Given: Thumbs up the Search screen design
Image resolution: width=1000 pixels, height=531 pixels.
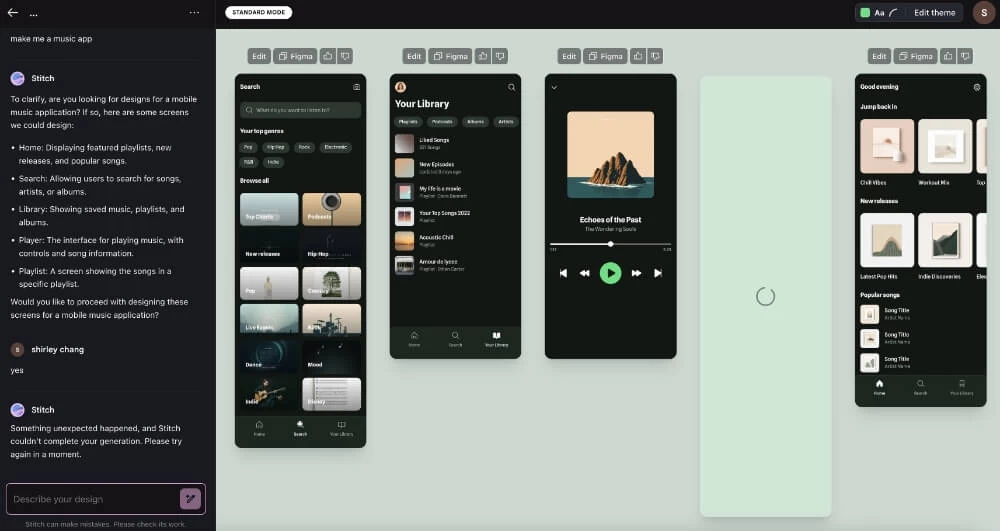Looking at the screenshot, I should (327, 57).
